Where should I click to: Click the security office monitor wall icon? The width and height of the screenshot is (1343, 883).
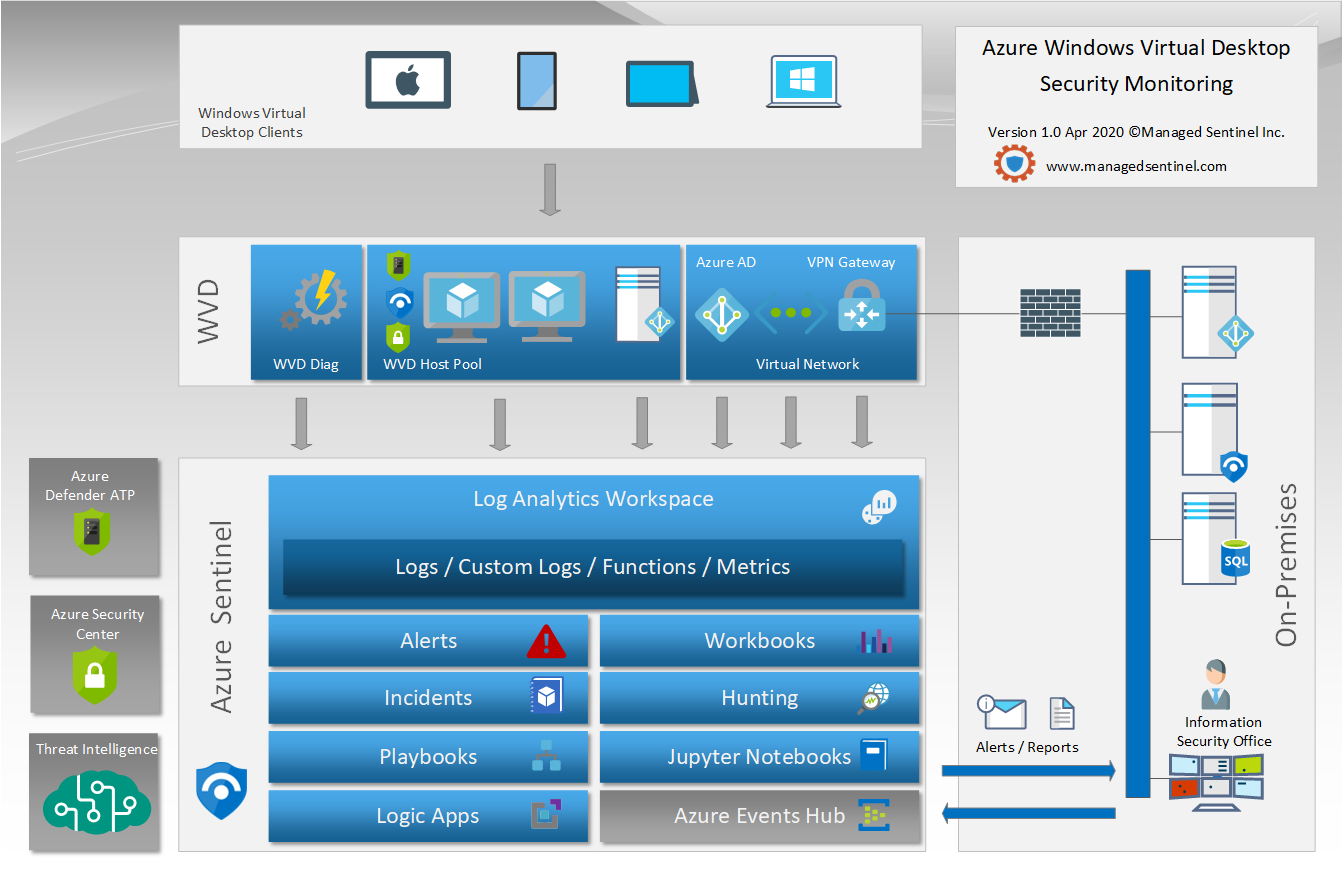click(1216, 782)
